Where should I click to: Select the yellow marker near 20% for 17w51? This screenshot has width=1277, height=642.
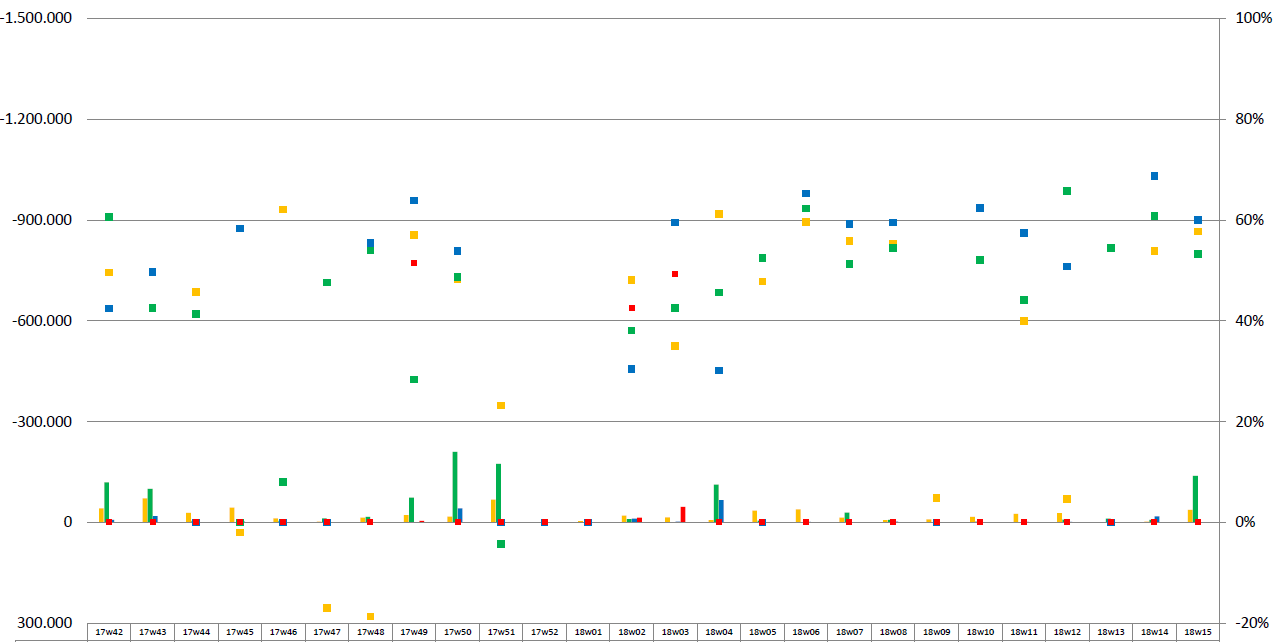pyautogui.click(x=501, y=405)
